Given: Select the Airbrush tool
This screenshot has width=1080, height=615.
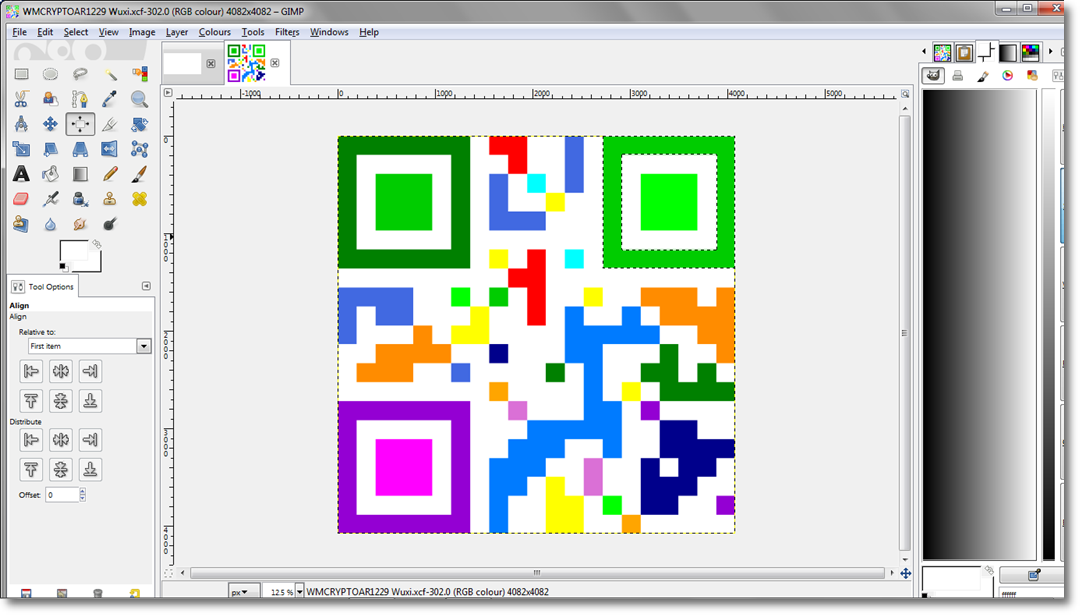Looking at the screenshot, I should 50,199.
